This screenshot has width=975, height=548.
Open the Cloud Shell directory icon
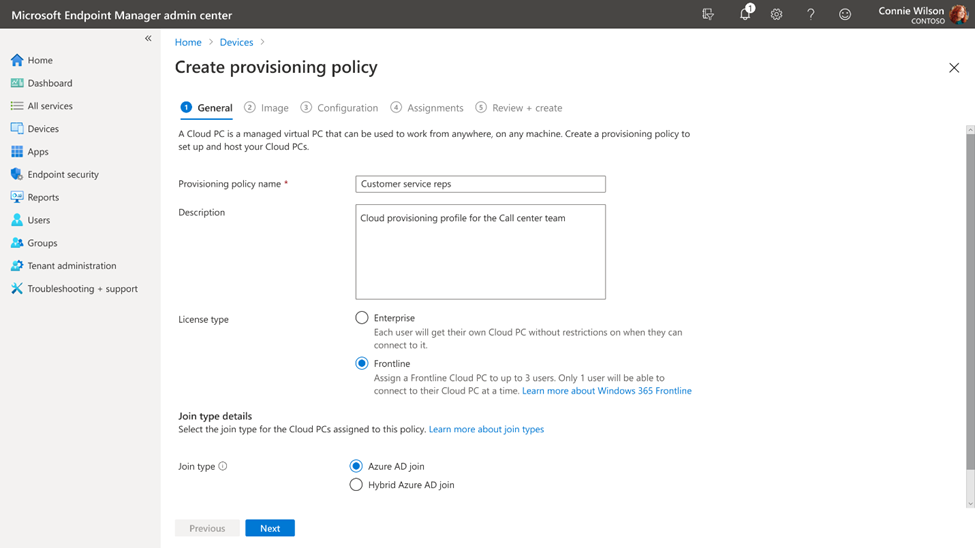708,14
